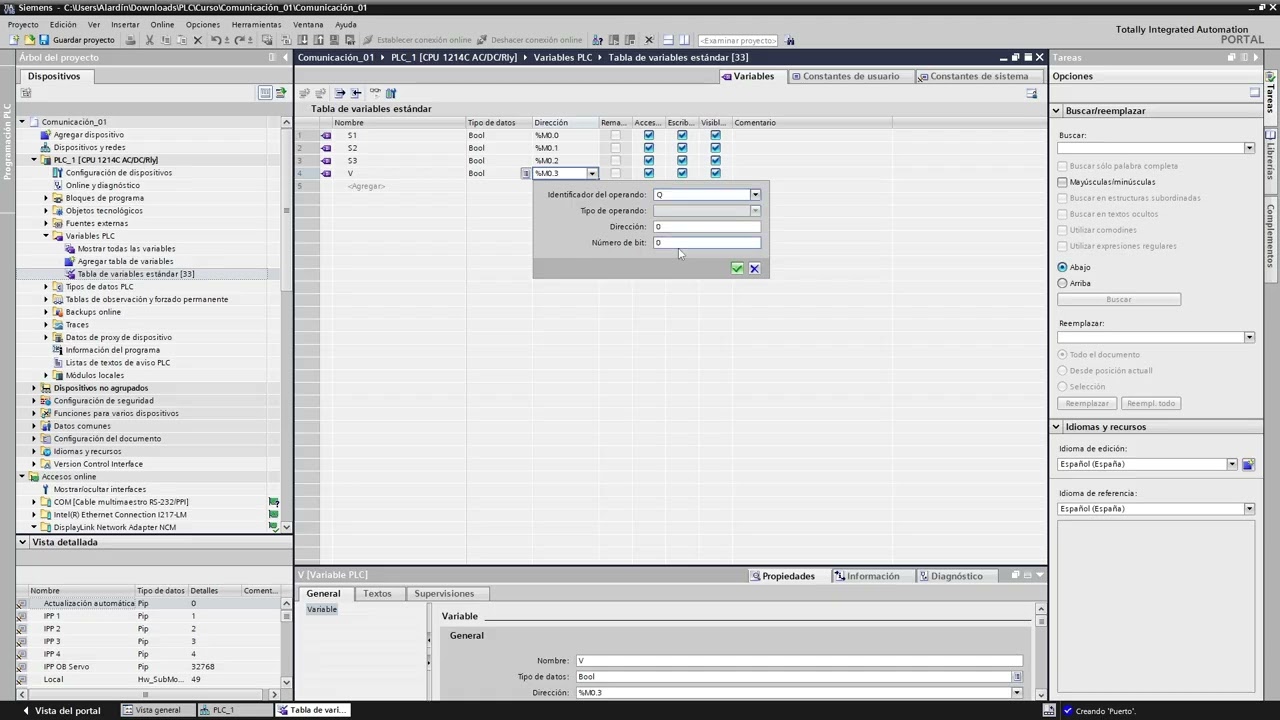Toggle Visible checkbox for S1

click(x=715, y=135)
